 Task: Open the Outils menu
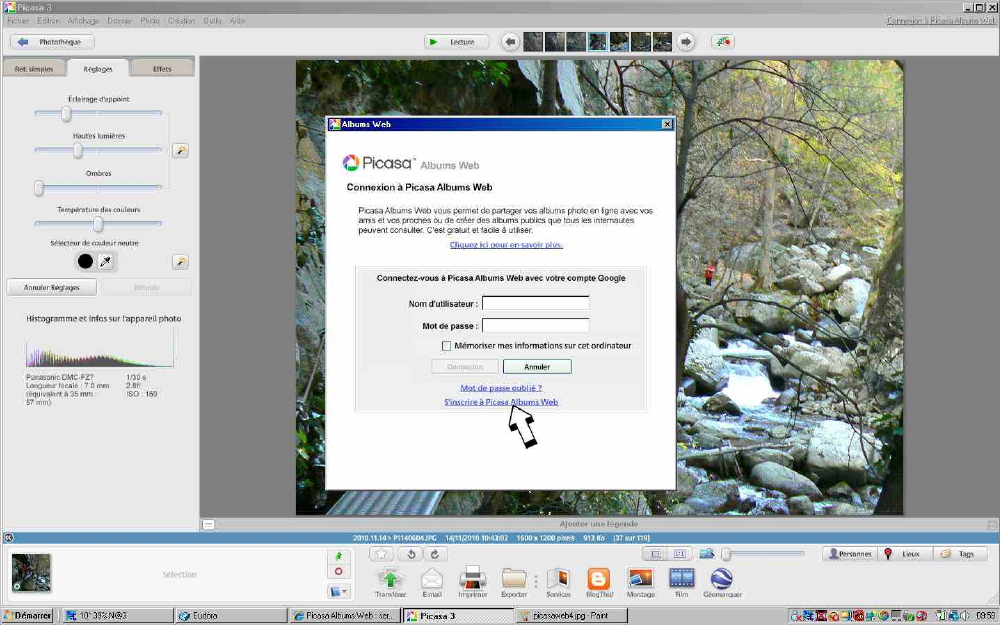[212, 20]
